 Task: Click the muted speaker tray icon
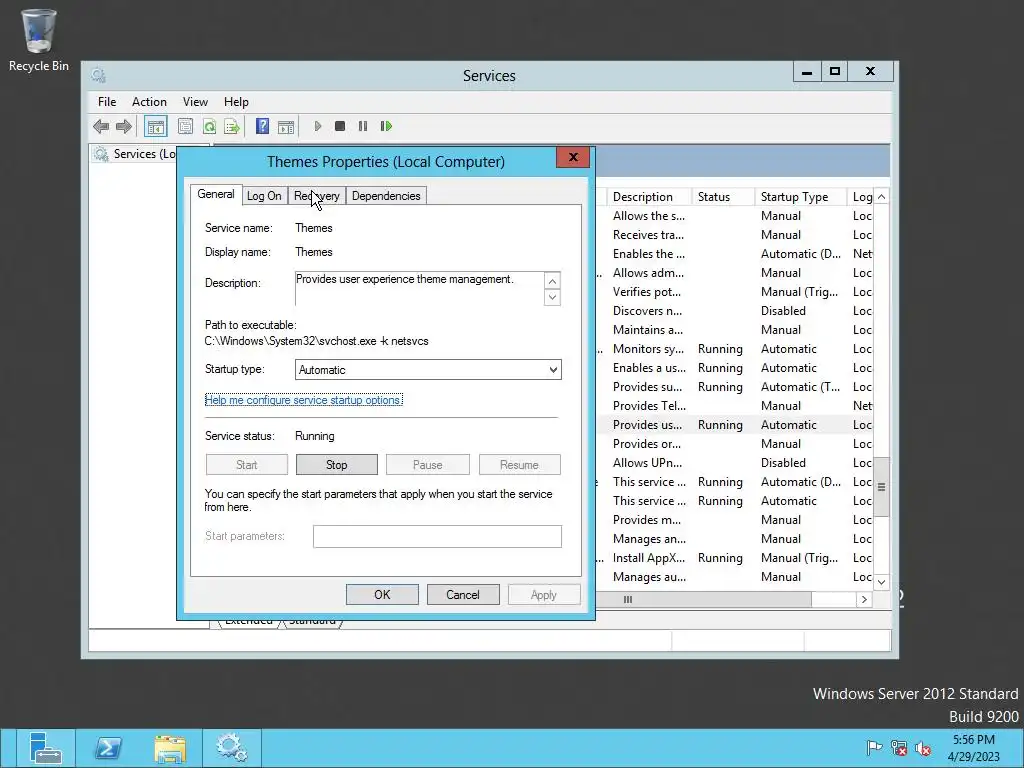[923, 748]
